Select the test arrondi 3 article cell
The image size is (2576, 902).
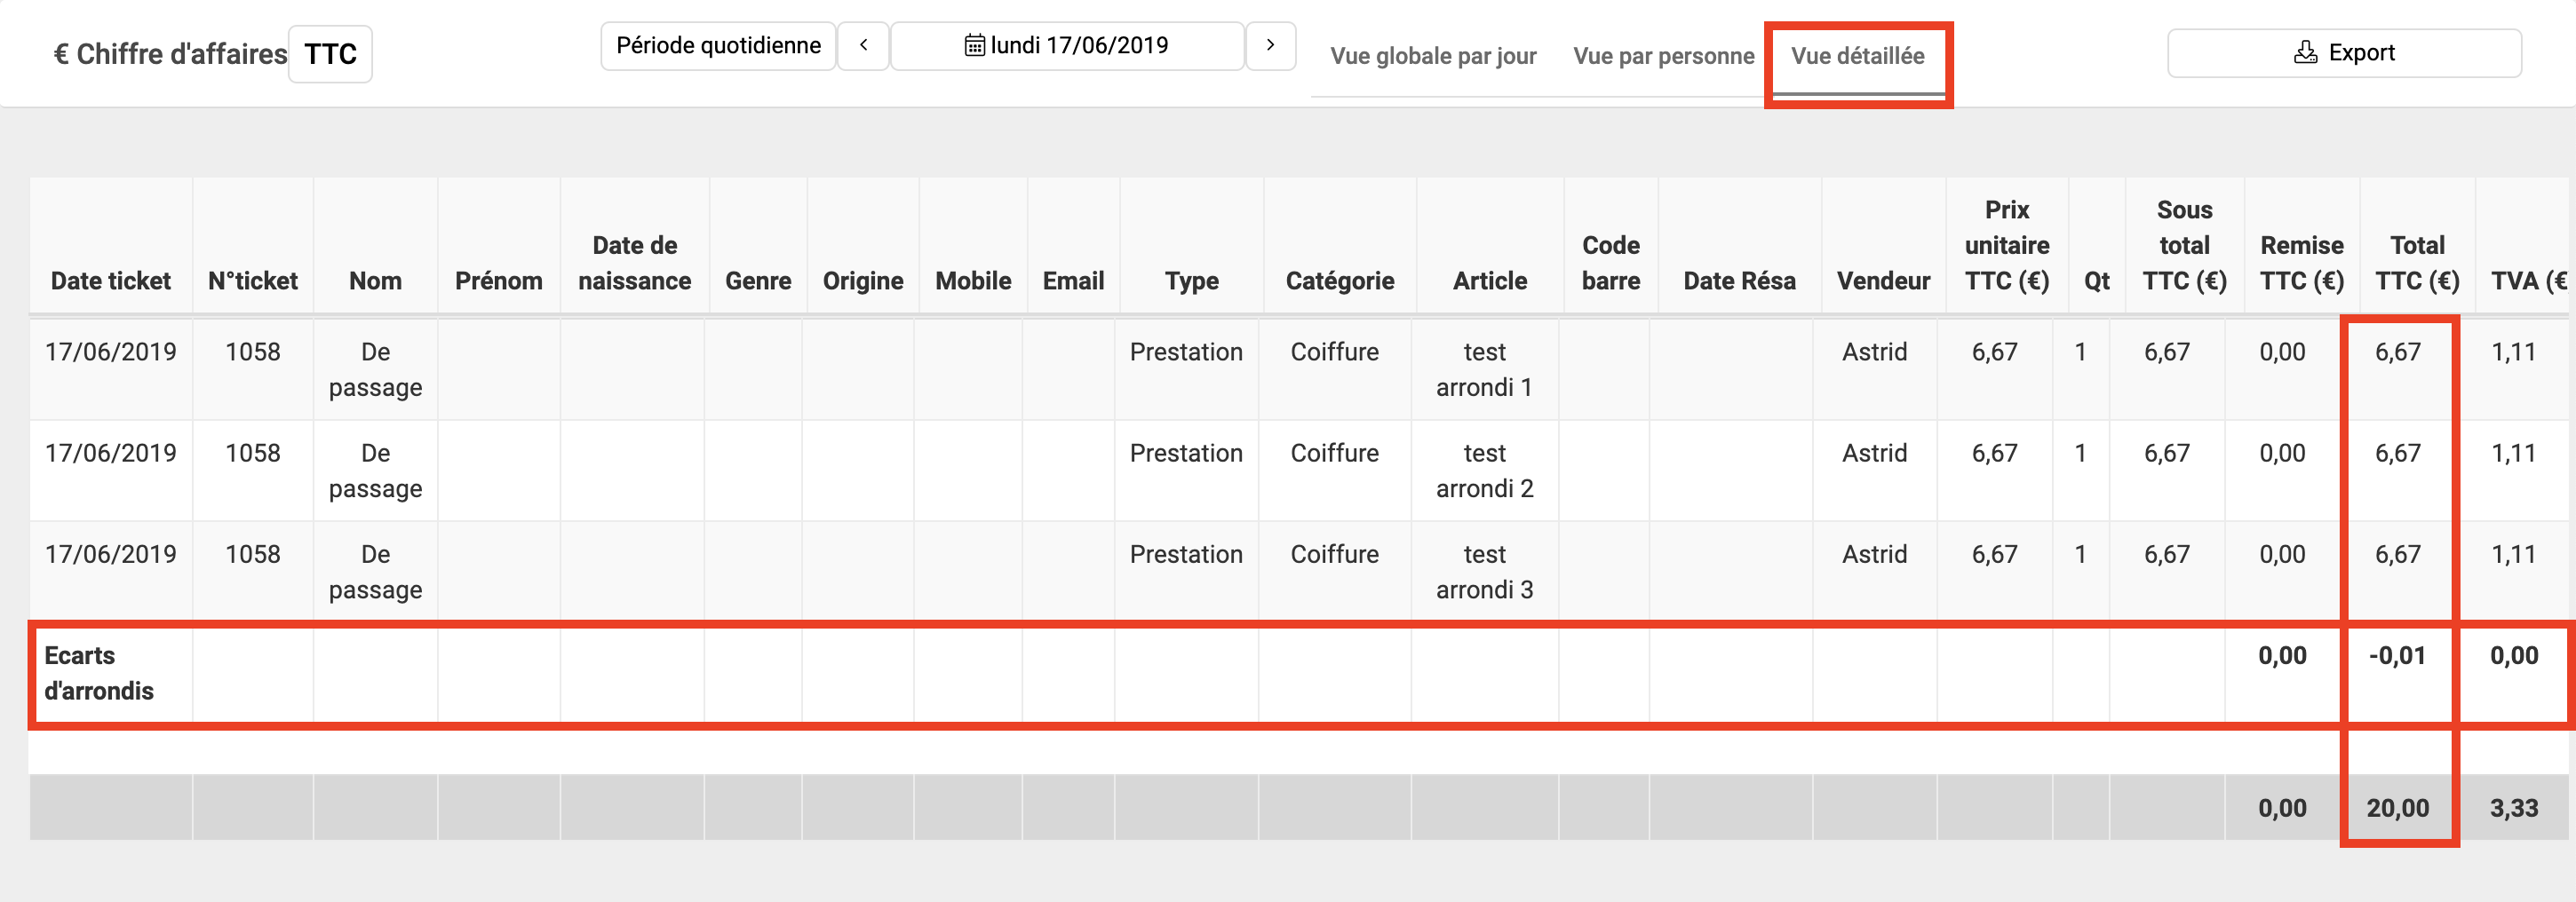pos(1485,572)
